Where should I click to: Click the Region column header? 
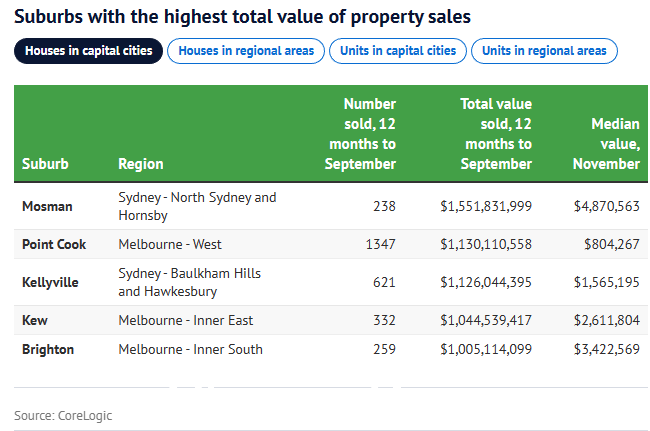click(x=141, y=164)
